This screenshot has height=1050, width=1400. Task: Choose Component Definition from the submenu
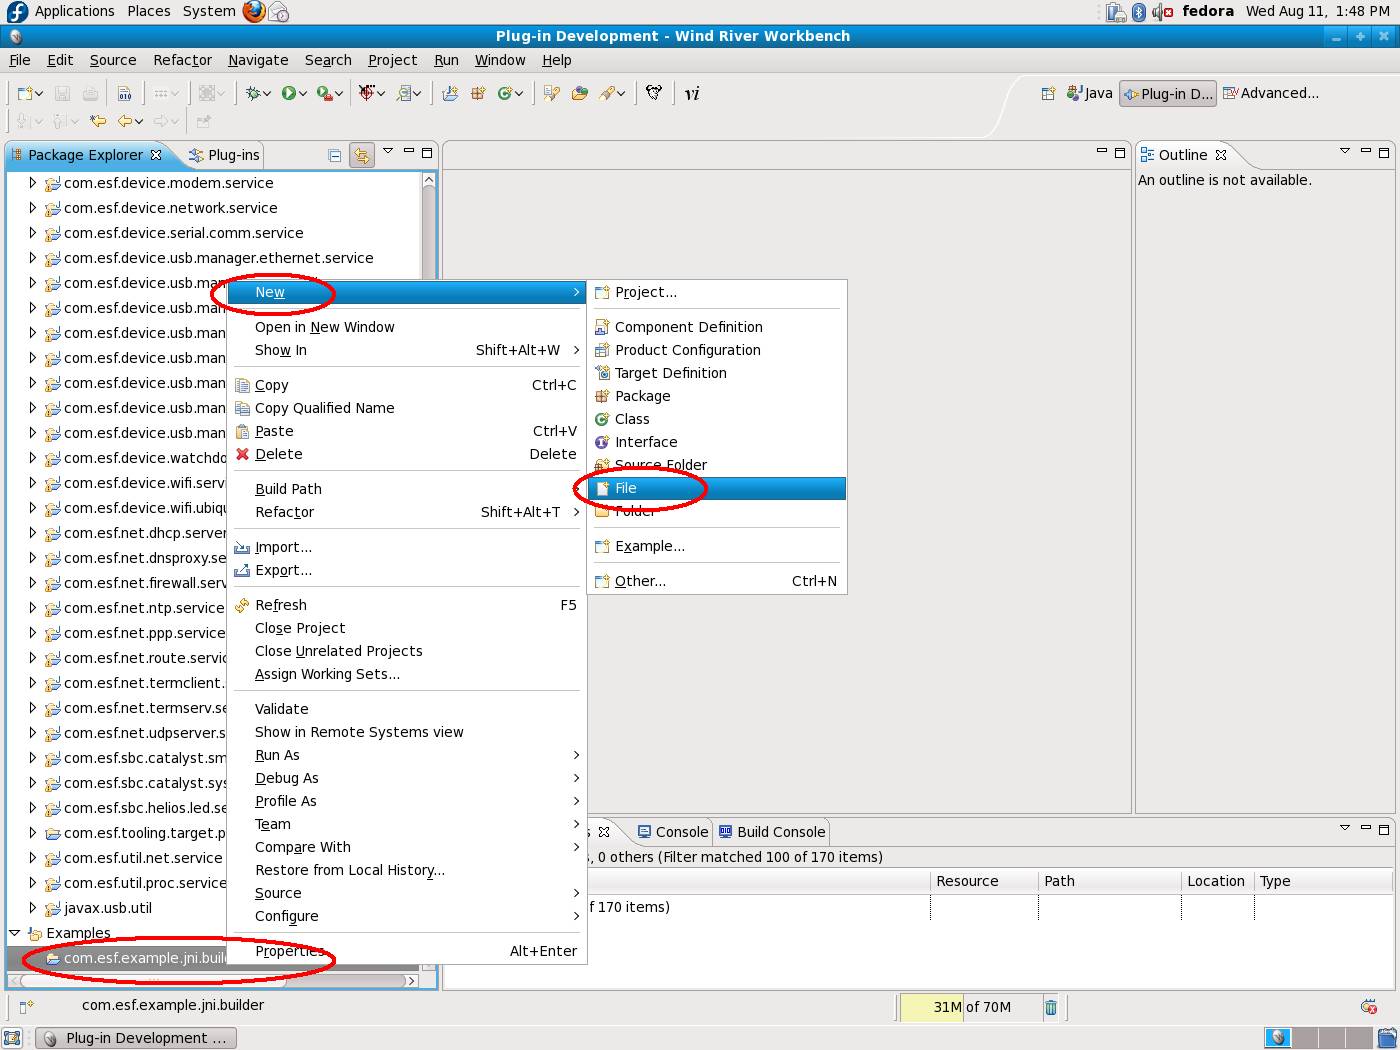point(717,327)
